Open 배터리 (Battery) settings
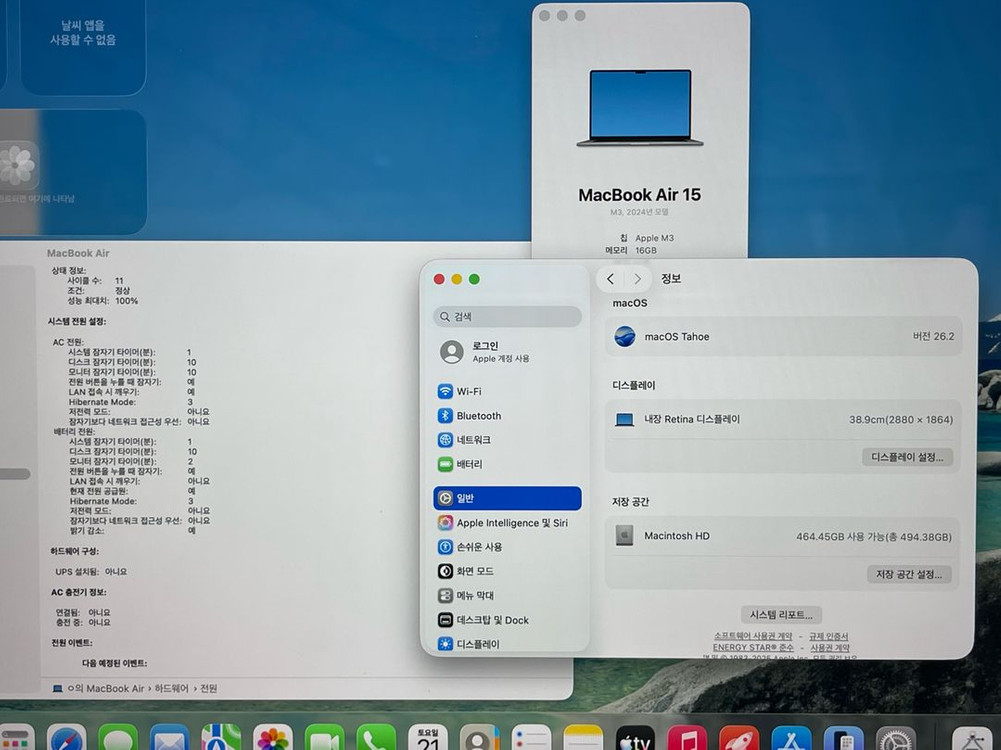Image resolution: width=1001 pixels, height=750 pixels. (x=466, y=463)
